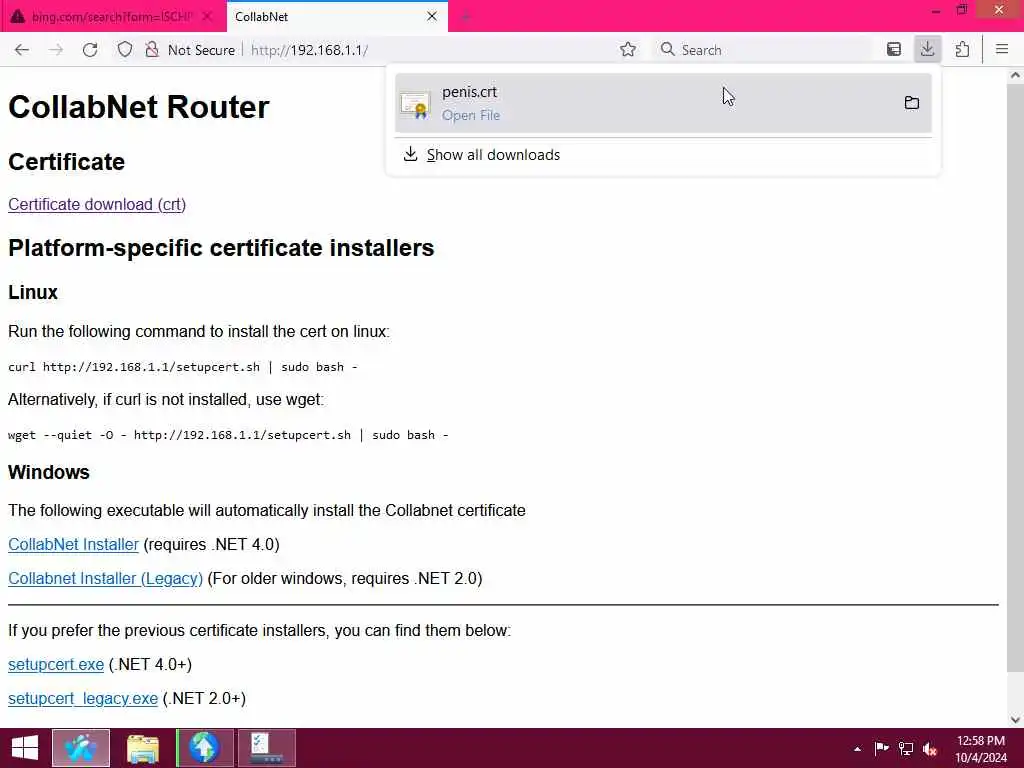The width and height of the screenshot is (1024, 768).
Task: Select the penis.crt download entry
Action: [x=664, y=103]
